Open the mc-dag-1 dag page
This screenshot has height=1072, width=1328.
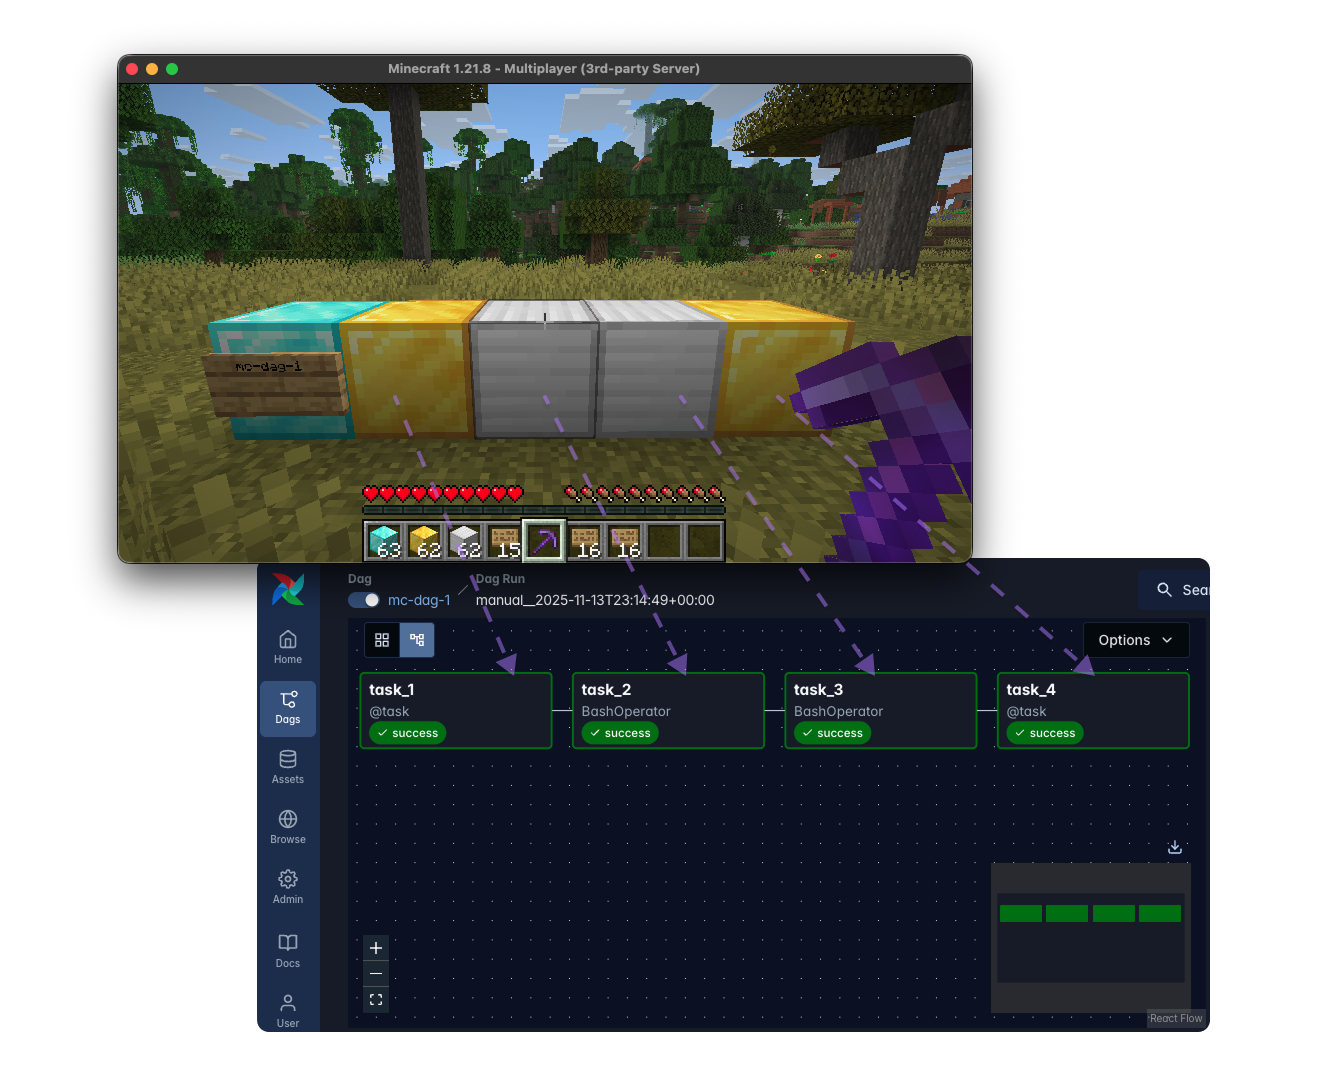419,600
